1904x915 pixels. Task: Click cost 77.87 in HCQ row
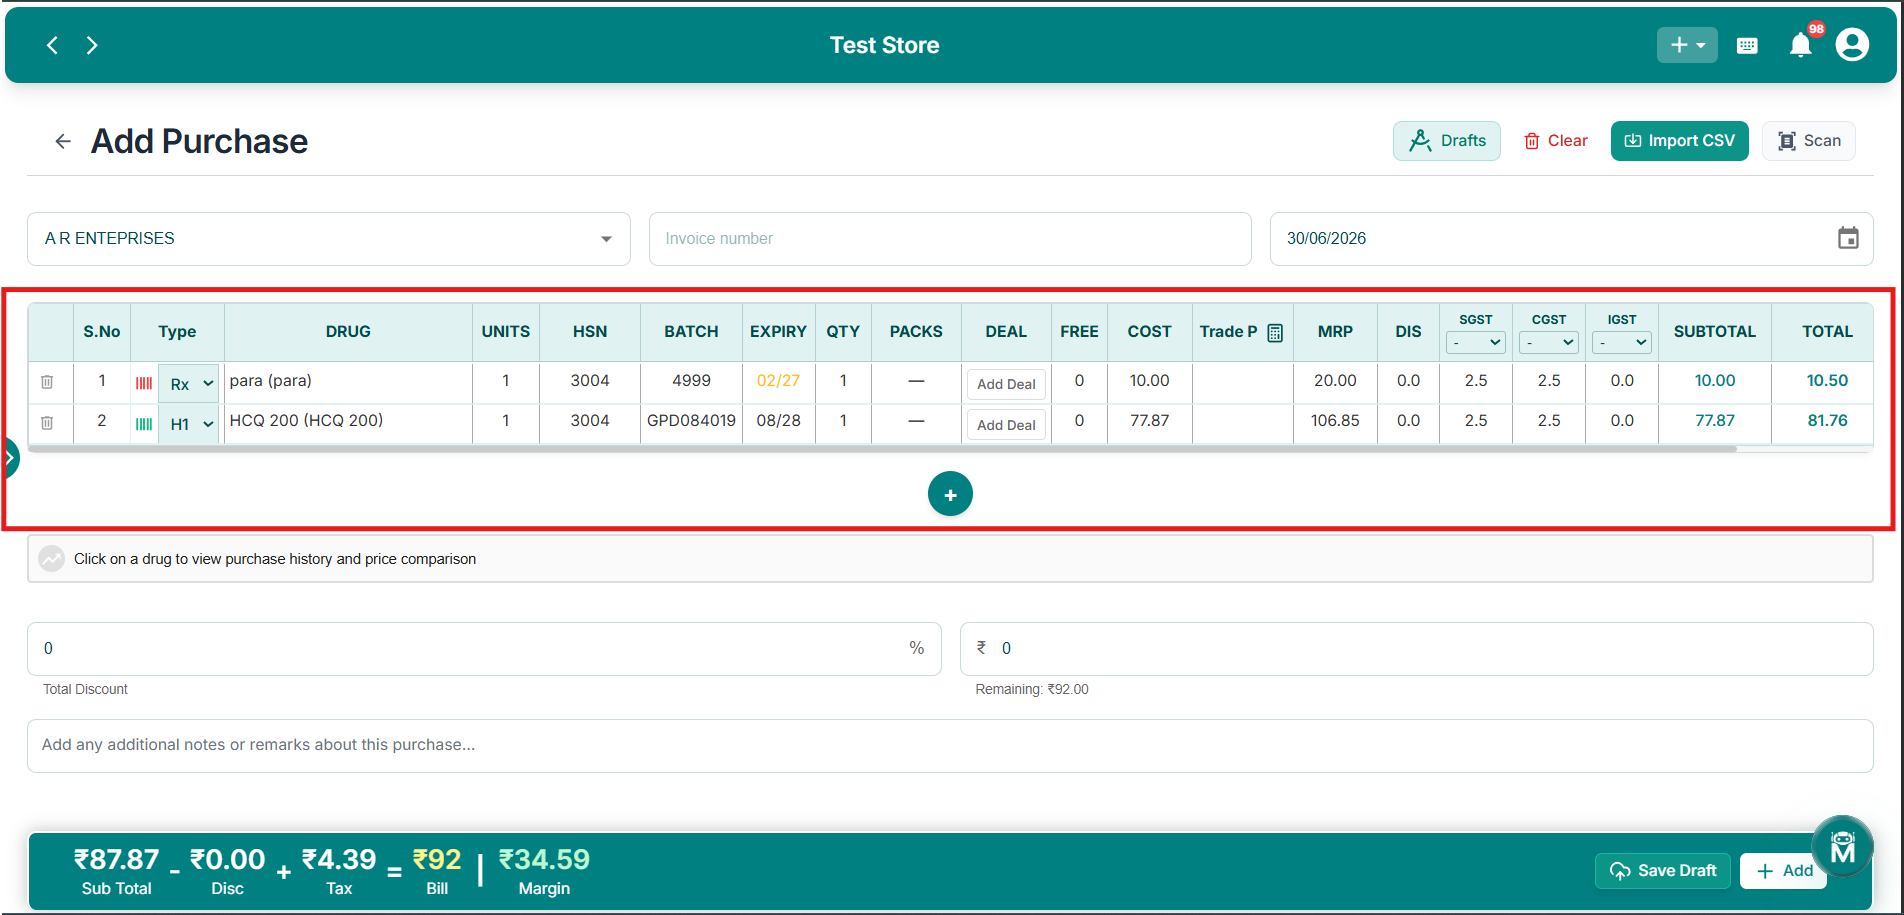pos(1149,421)
